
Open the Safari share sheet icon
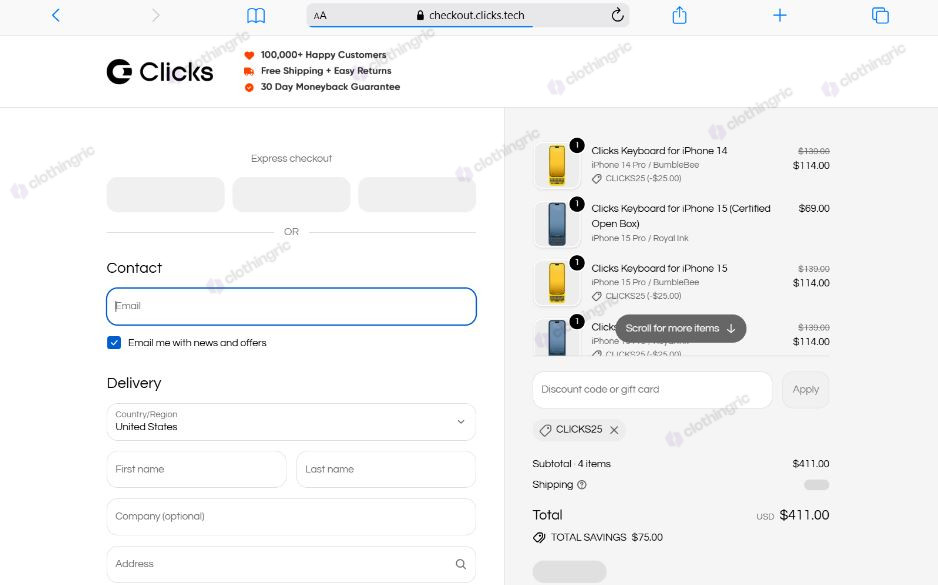(679, 15)
